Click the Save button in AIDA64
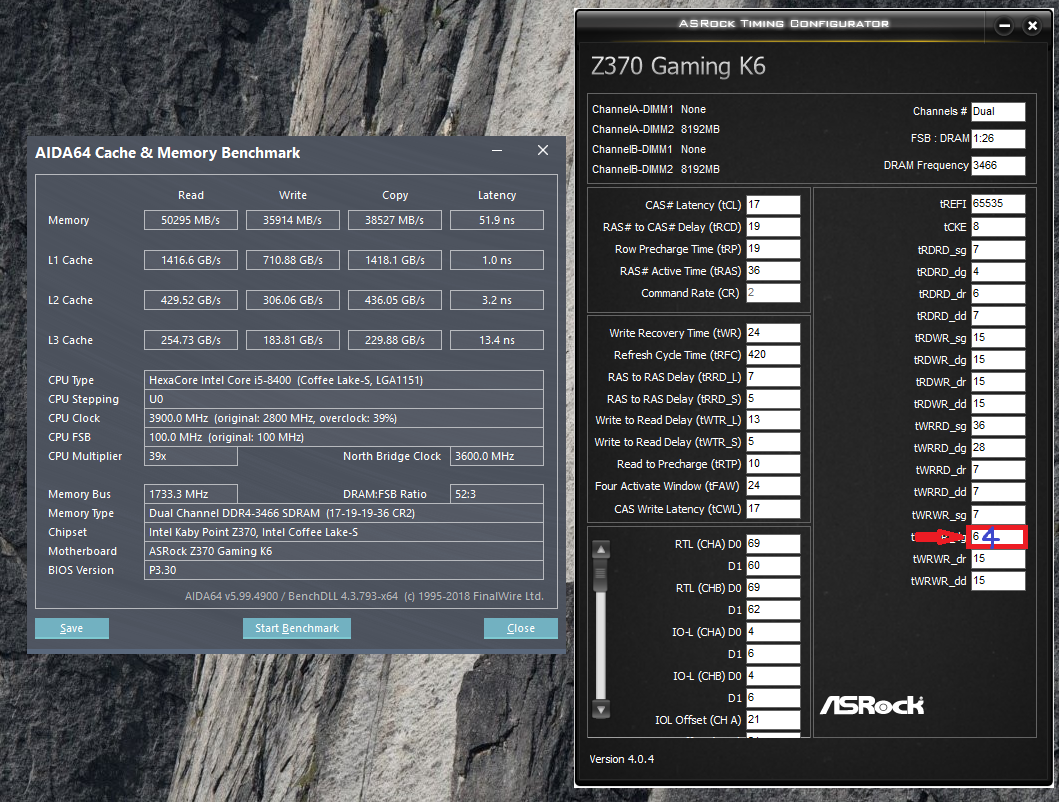The width and height of the screenshot is (1059, 802). pos(72,628)
